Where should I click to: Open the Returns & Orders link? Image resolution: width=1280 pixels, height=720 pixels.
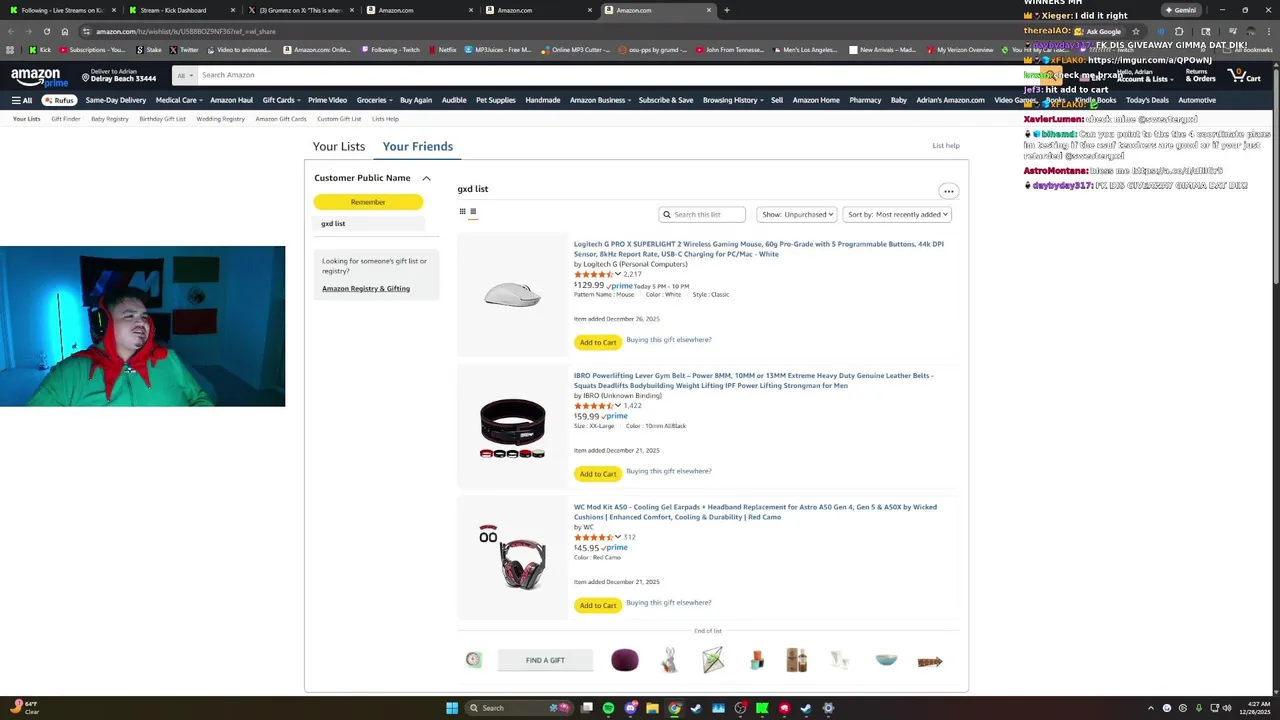[x=1200, y=76]
